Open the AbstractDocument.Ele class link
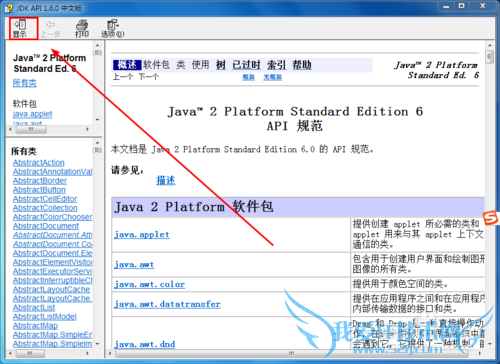This screenshot has width=500, height=364. (x=52, y=253)
